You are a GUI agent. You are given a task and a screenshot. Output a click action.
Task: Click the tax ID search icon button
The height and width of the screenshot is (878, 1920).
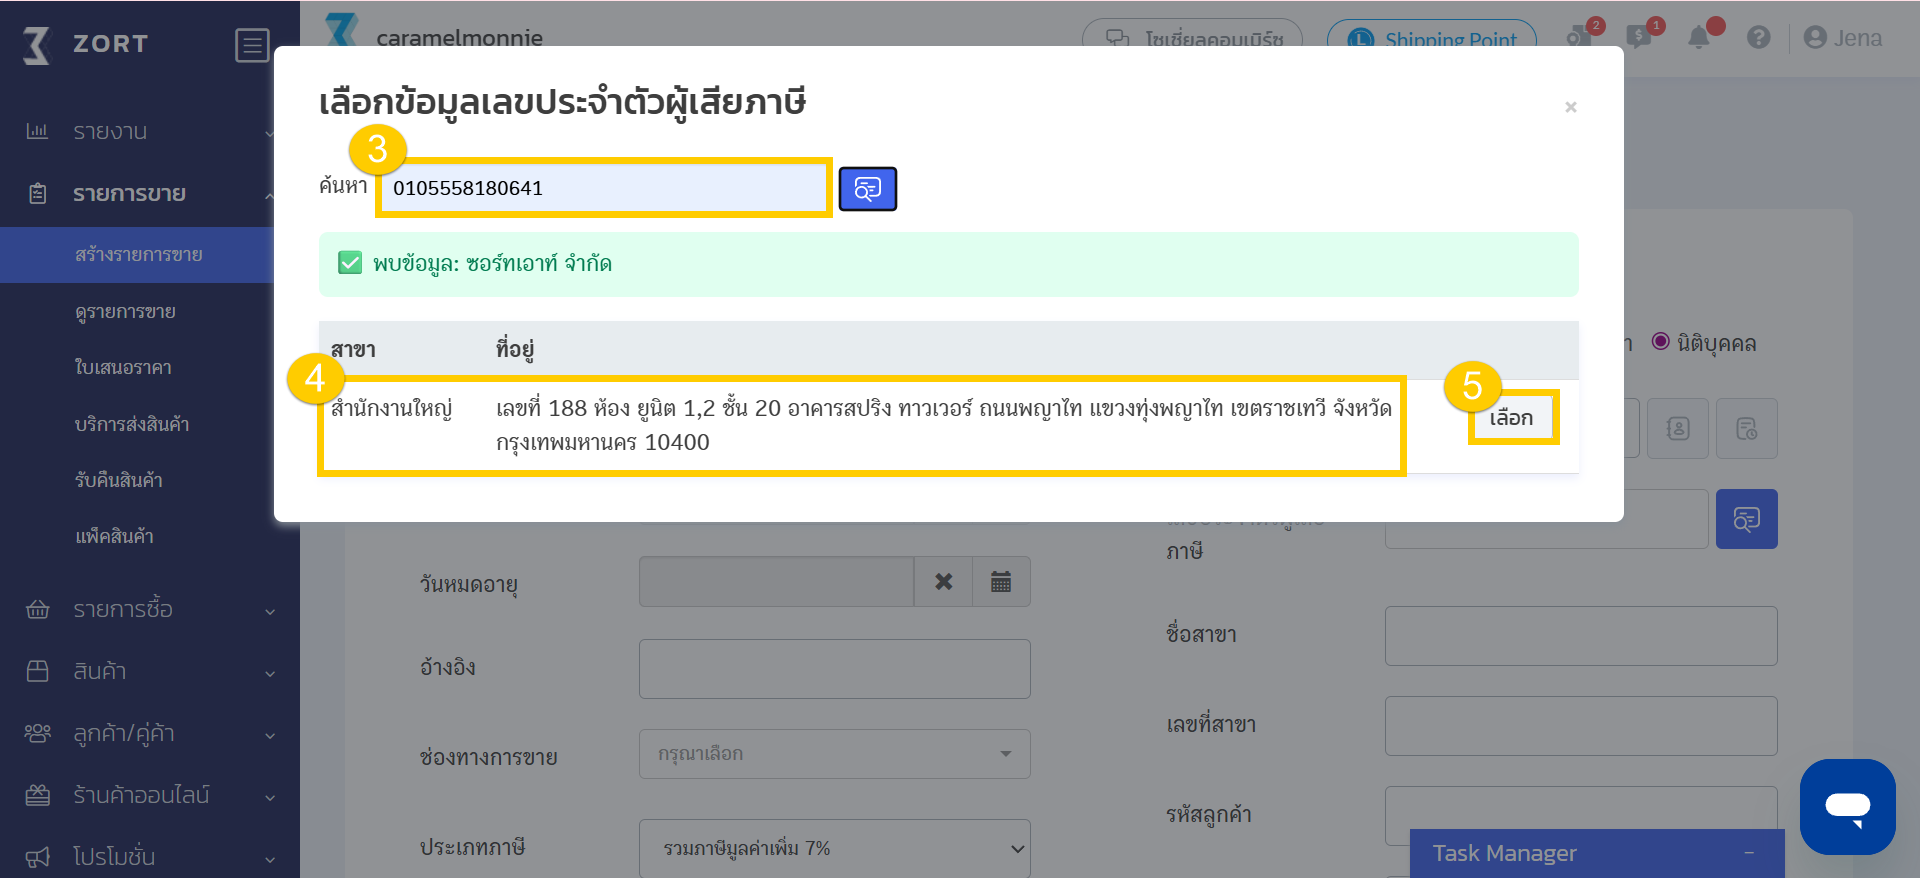tap(867, 189)
